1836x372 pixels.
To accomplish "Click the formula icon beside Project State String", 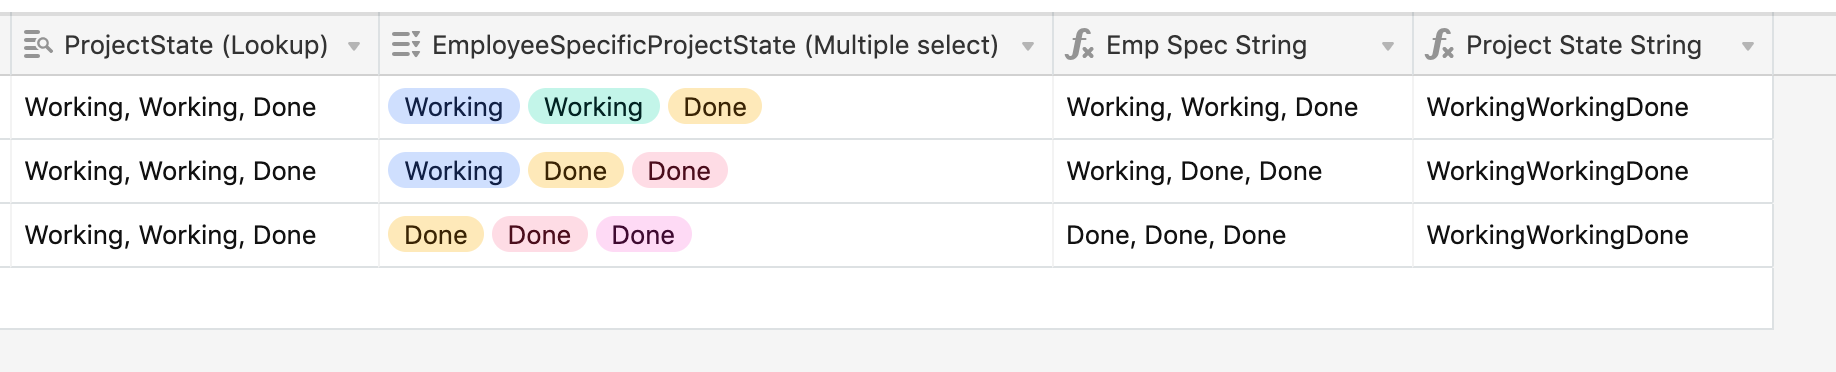I will click(1440, 45).
